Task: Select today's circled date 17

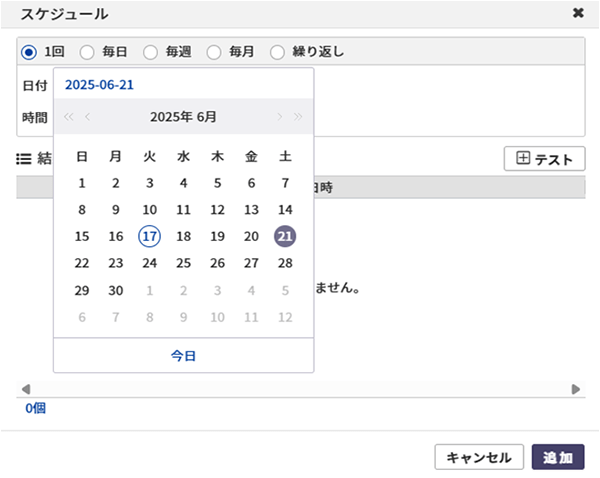Action: (150, 236)
